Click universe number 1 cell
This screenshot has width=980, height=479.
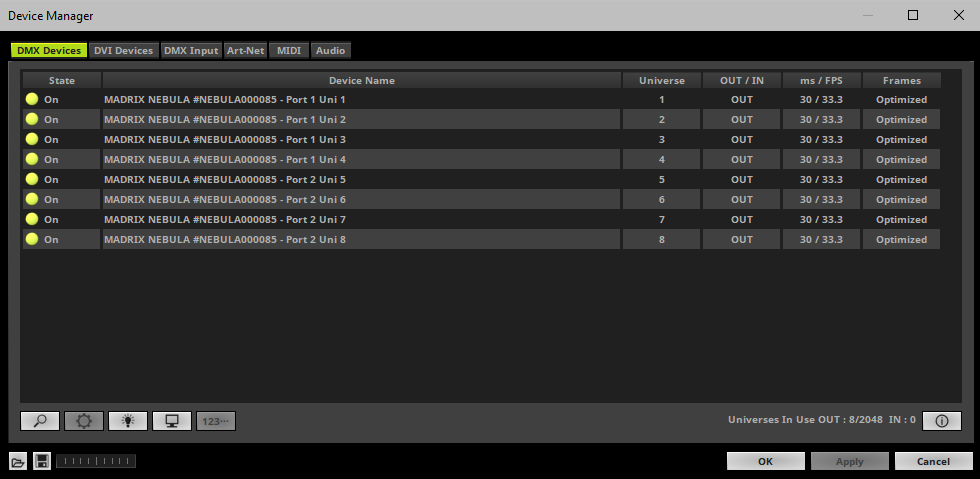tap(661, 99)
